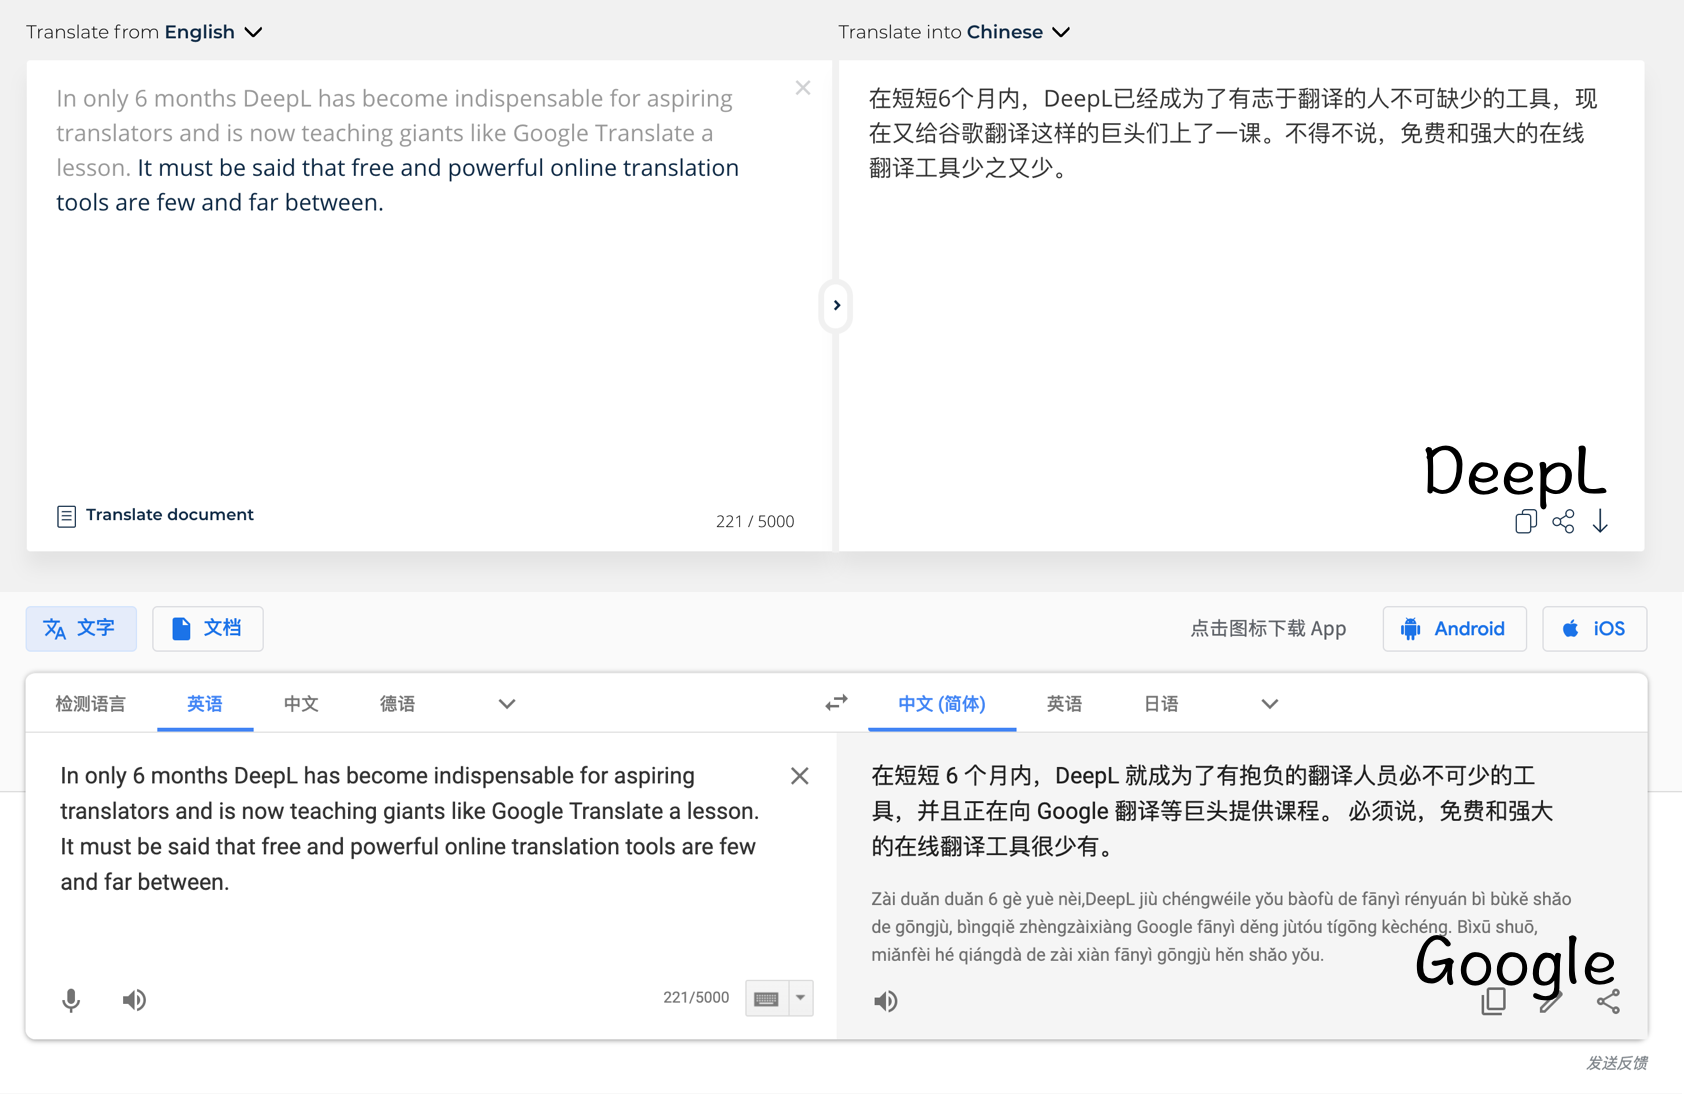The width and height of the screenshot is (1684, 1094).
Task: Swap source and target languages
Action: coord(835,703)
